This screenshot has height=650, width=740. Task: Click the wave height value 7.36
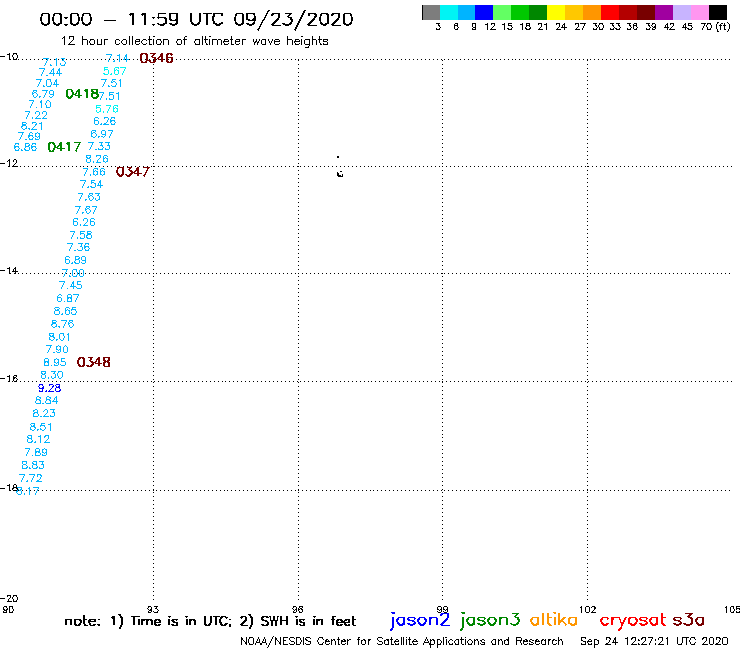tap(78, 247)
